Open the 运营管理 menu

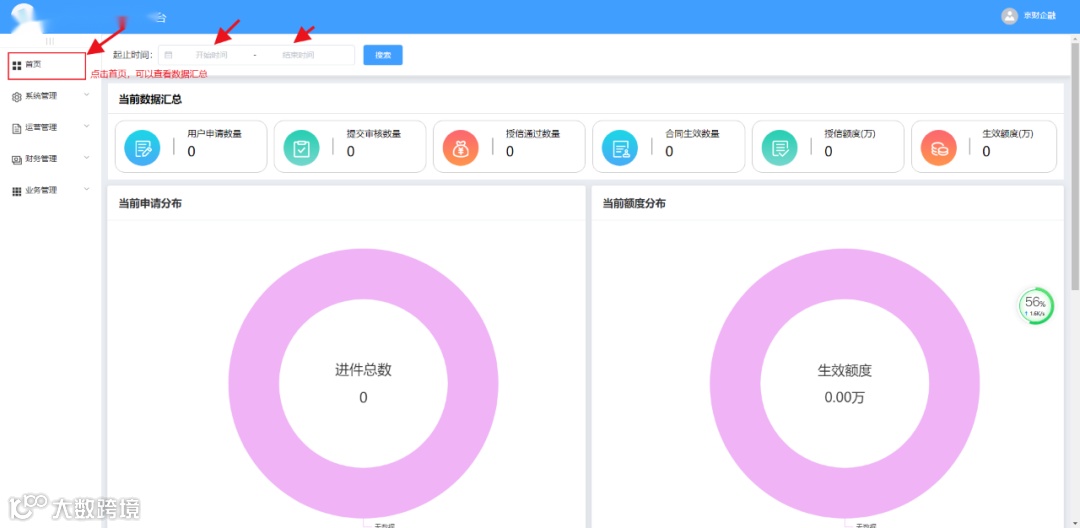point(50,127)
